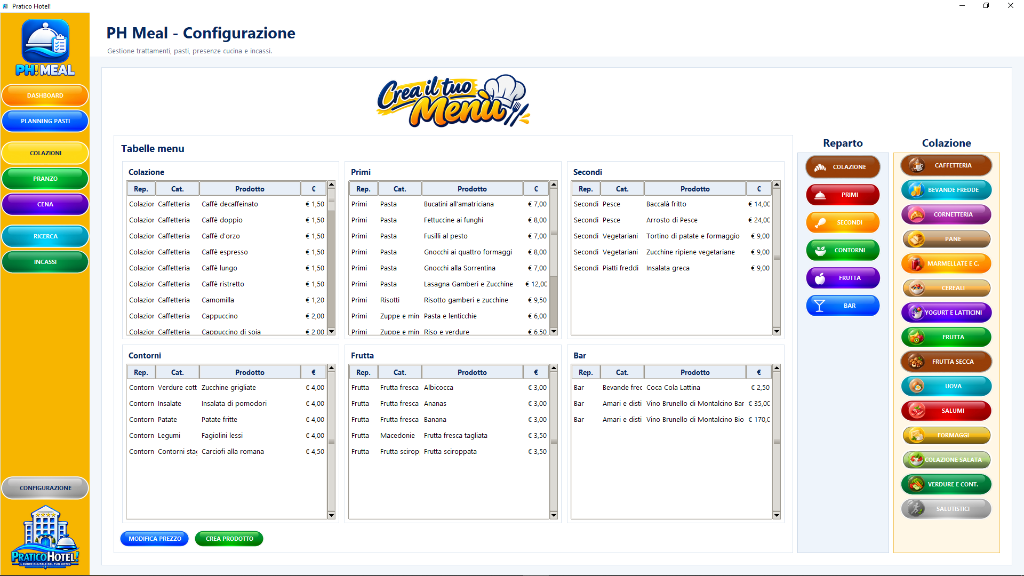The height and width of the screenshot is (576, 1024).
Task: Select the Albicocca row
Action: [449, 387]
